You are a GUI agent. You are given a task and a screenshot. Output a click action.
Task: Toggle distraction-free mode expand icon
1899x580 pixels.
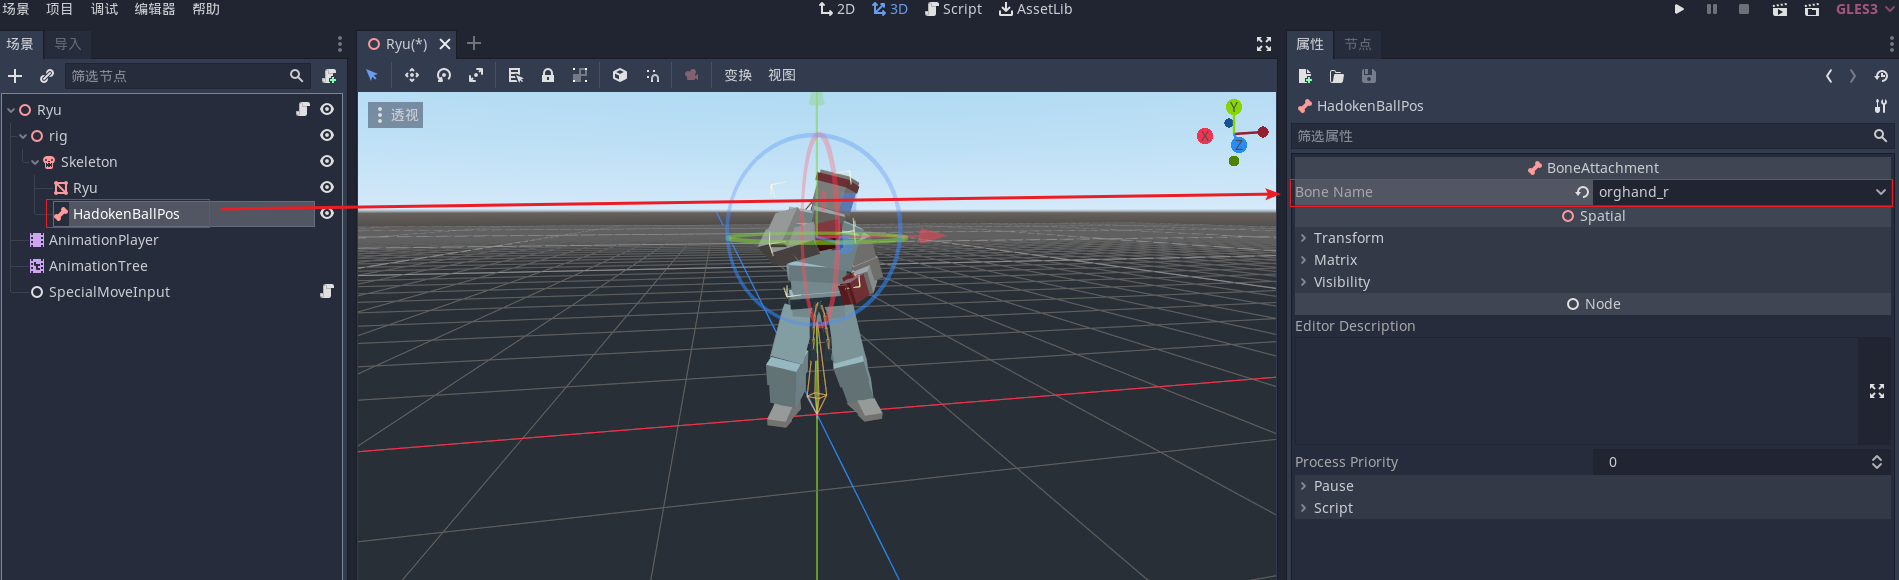[x=1264, y=44]
